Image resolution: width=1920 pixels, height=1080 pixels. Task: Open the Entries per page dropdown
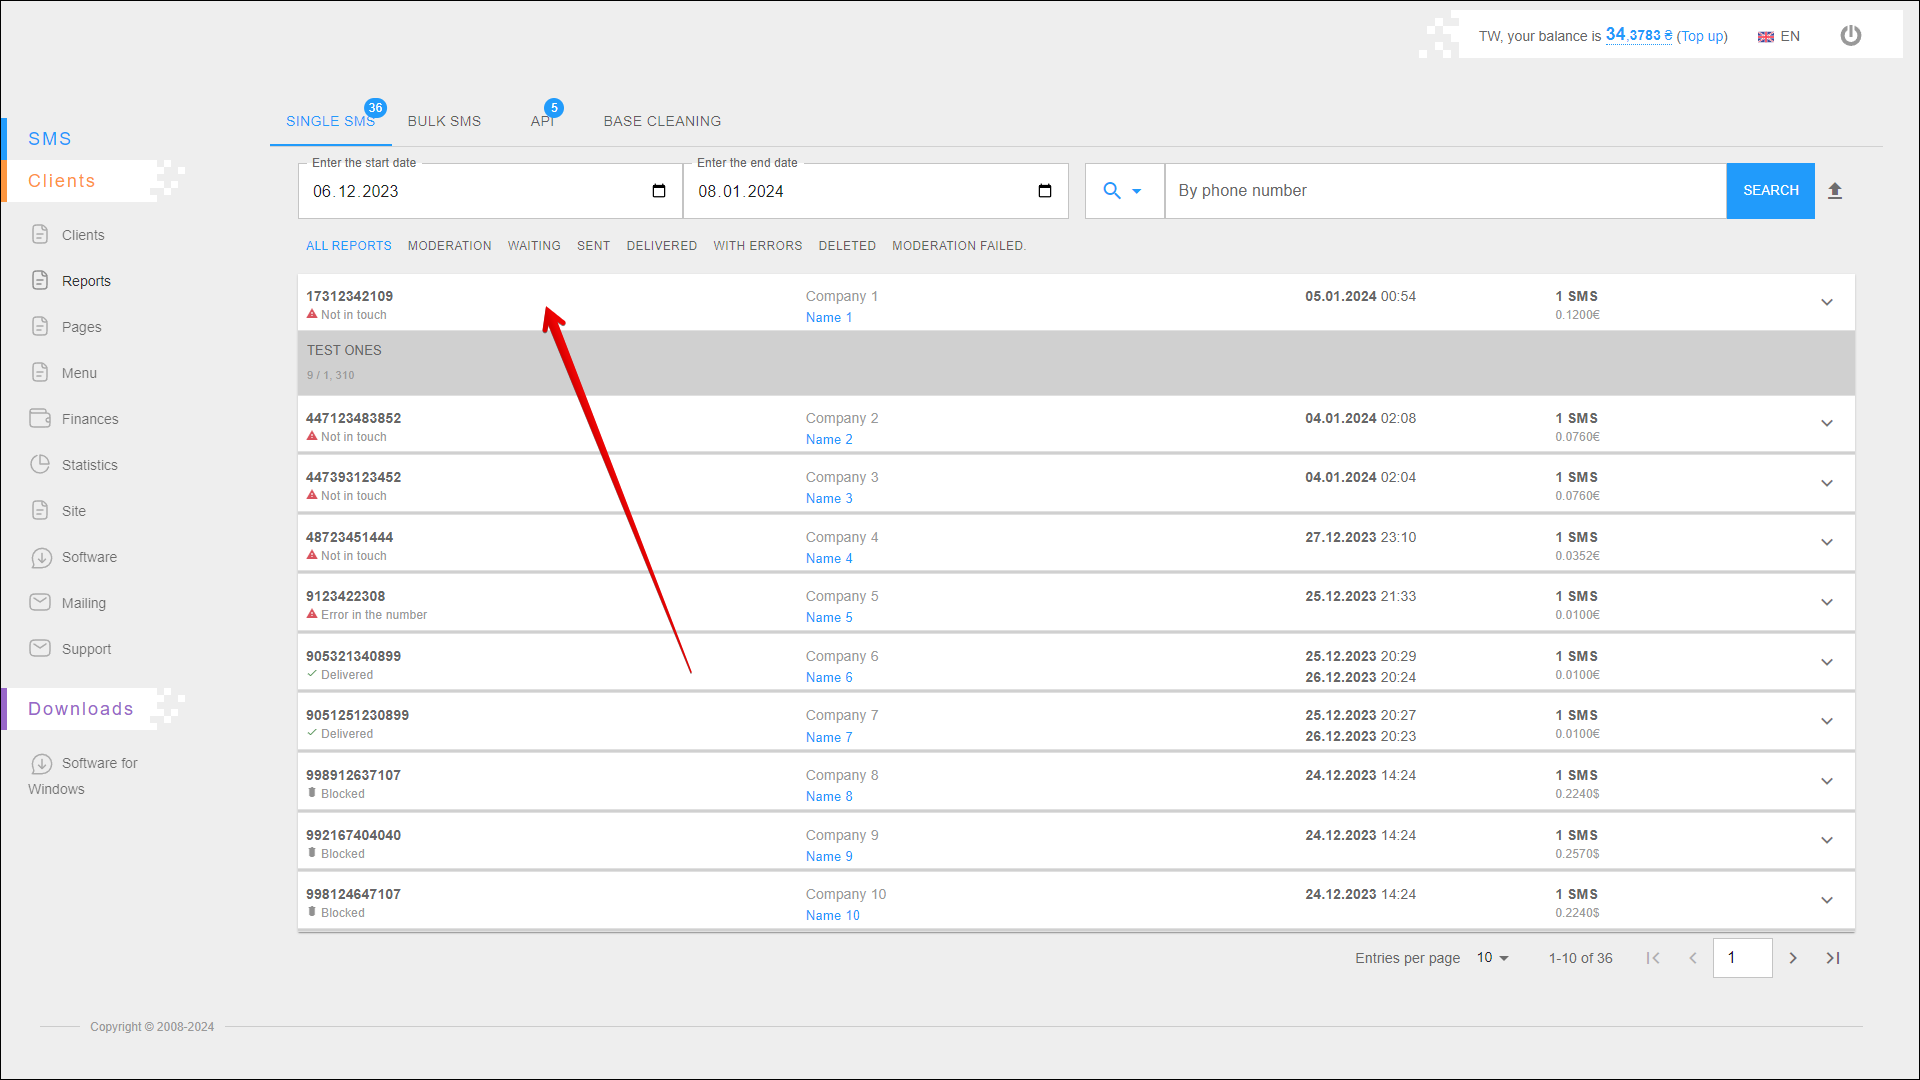click(x=1492, y=958)
